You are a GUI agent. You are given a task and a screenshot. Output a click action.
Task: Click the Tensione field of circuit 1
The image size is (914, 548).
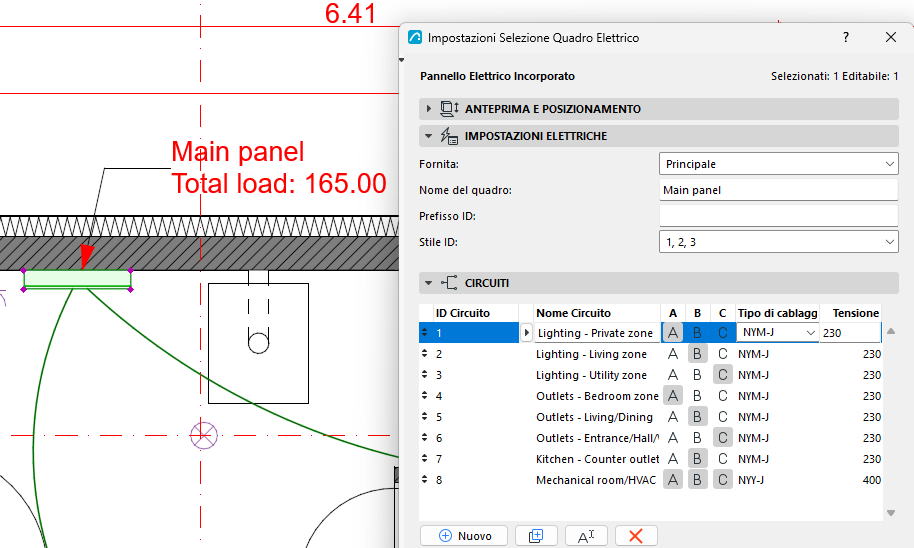pyautogui.click(x=850, y=333)
